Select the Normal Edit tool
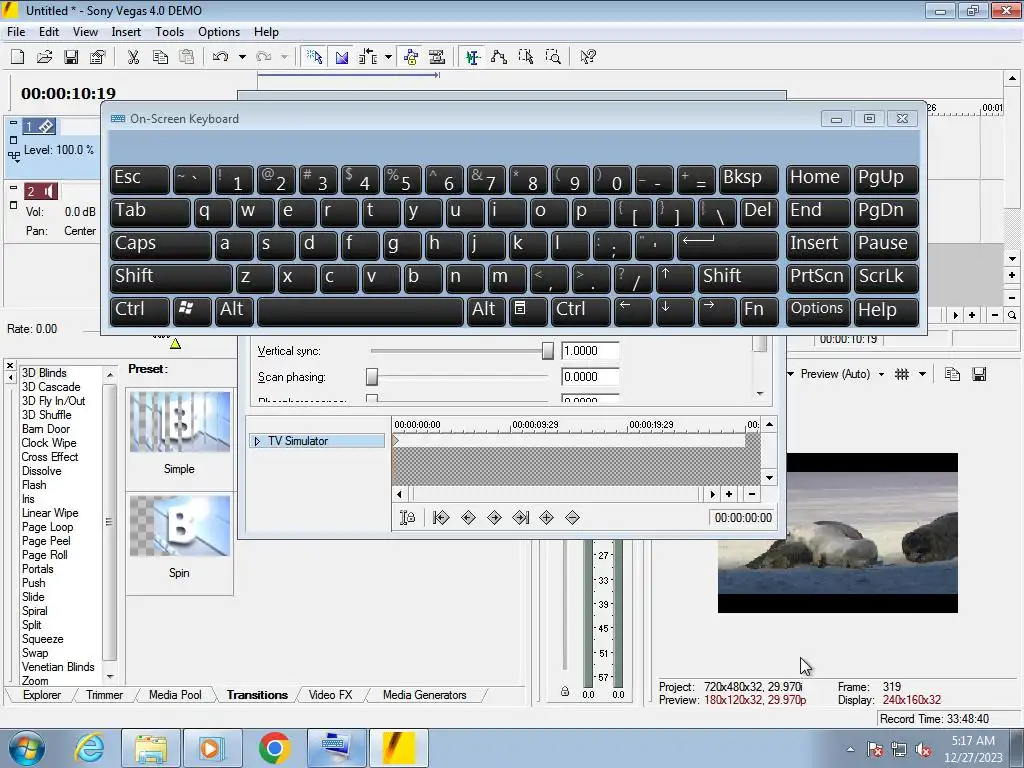 click(473, 57)
